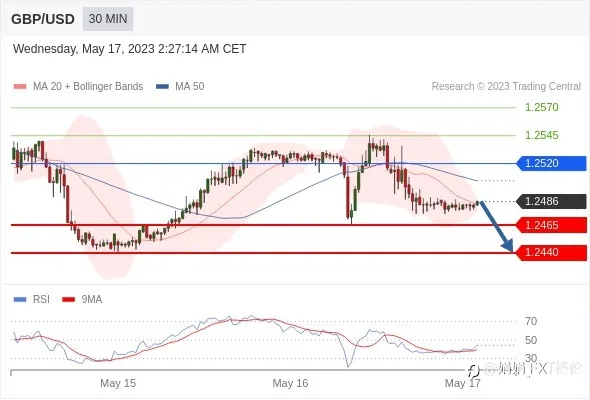The image size is (590, 400).
Task: Click the 1.2545 resistance level label
Action: coord(541,135)
